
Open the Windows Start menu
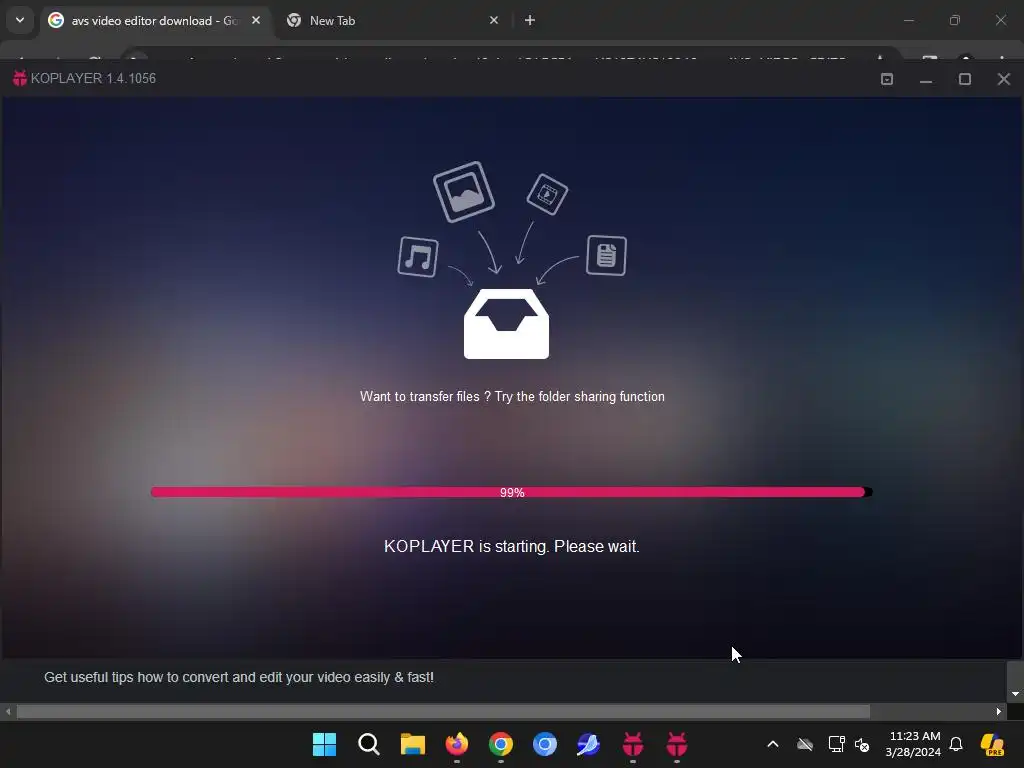[325, 744]
